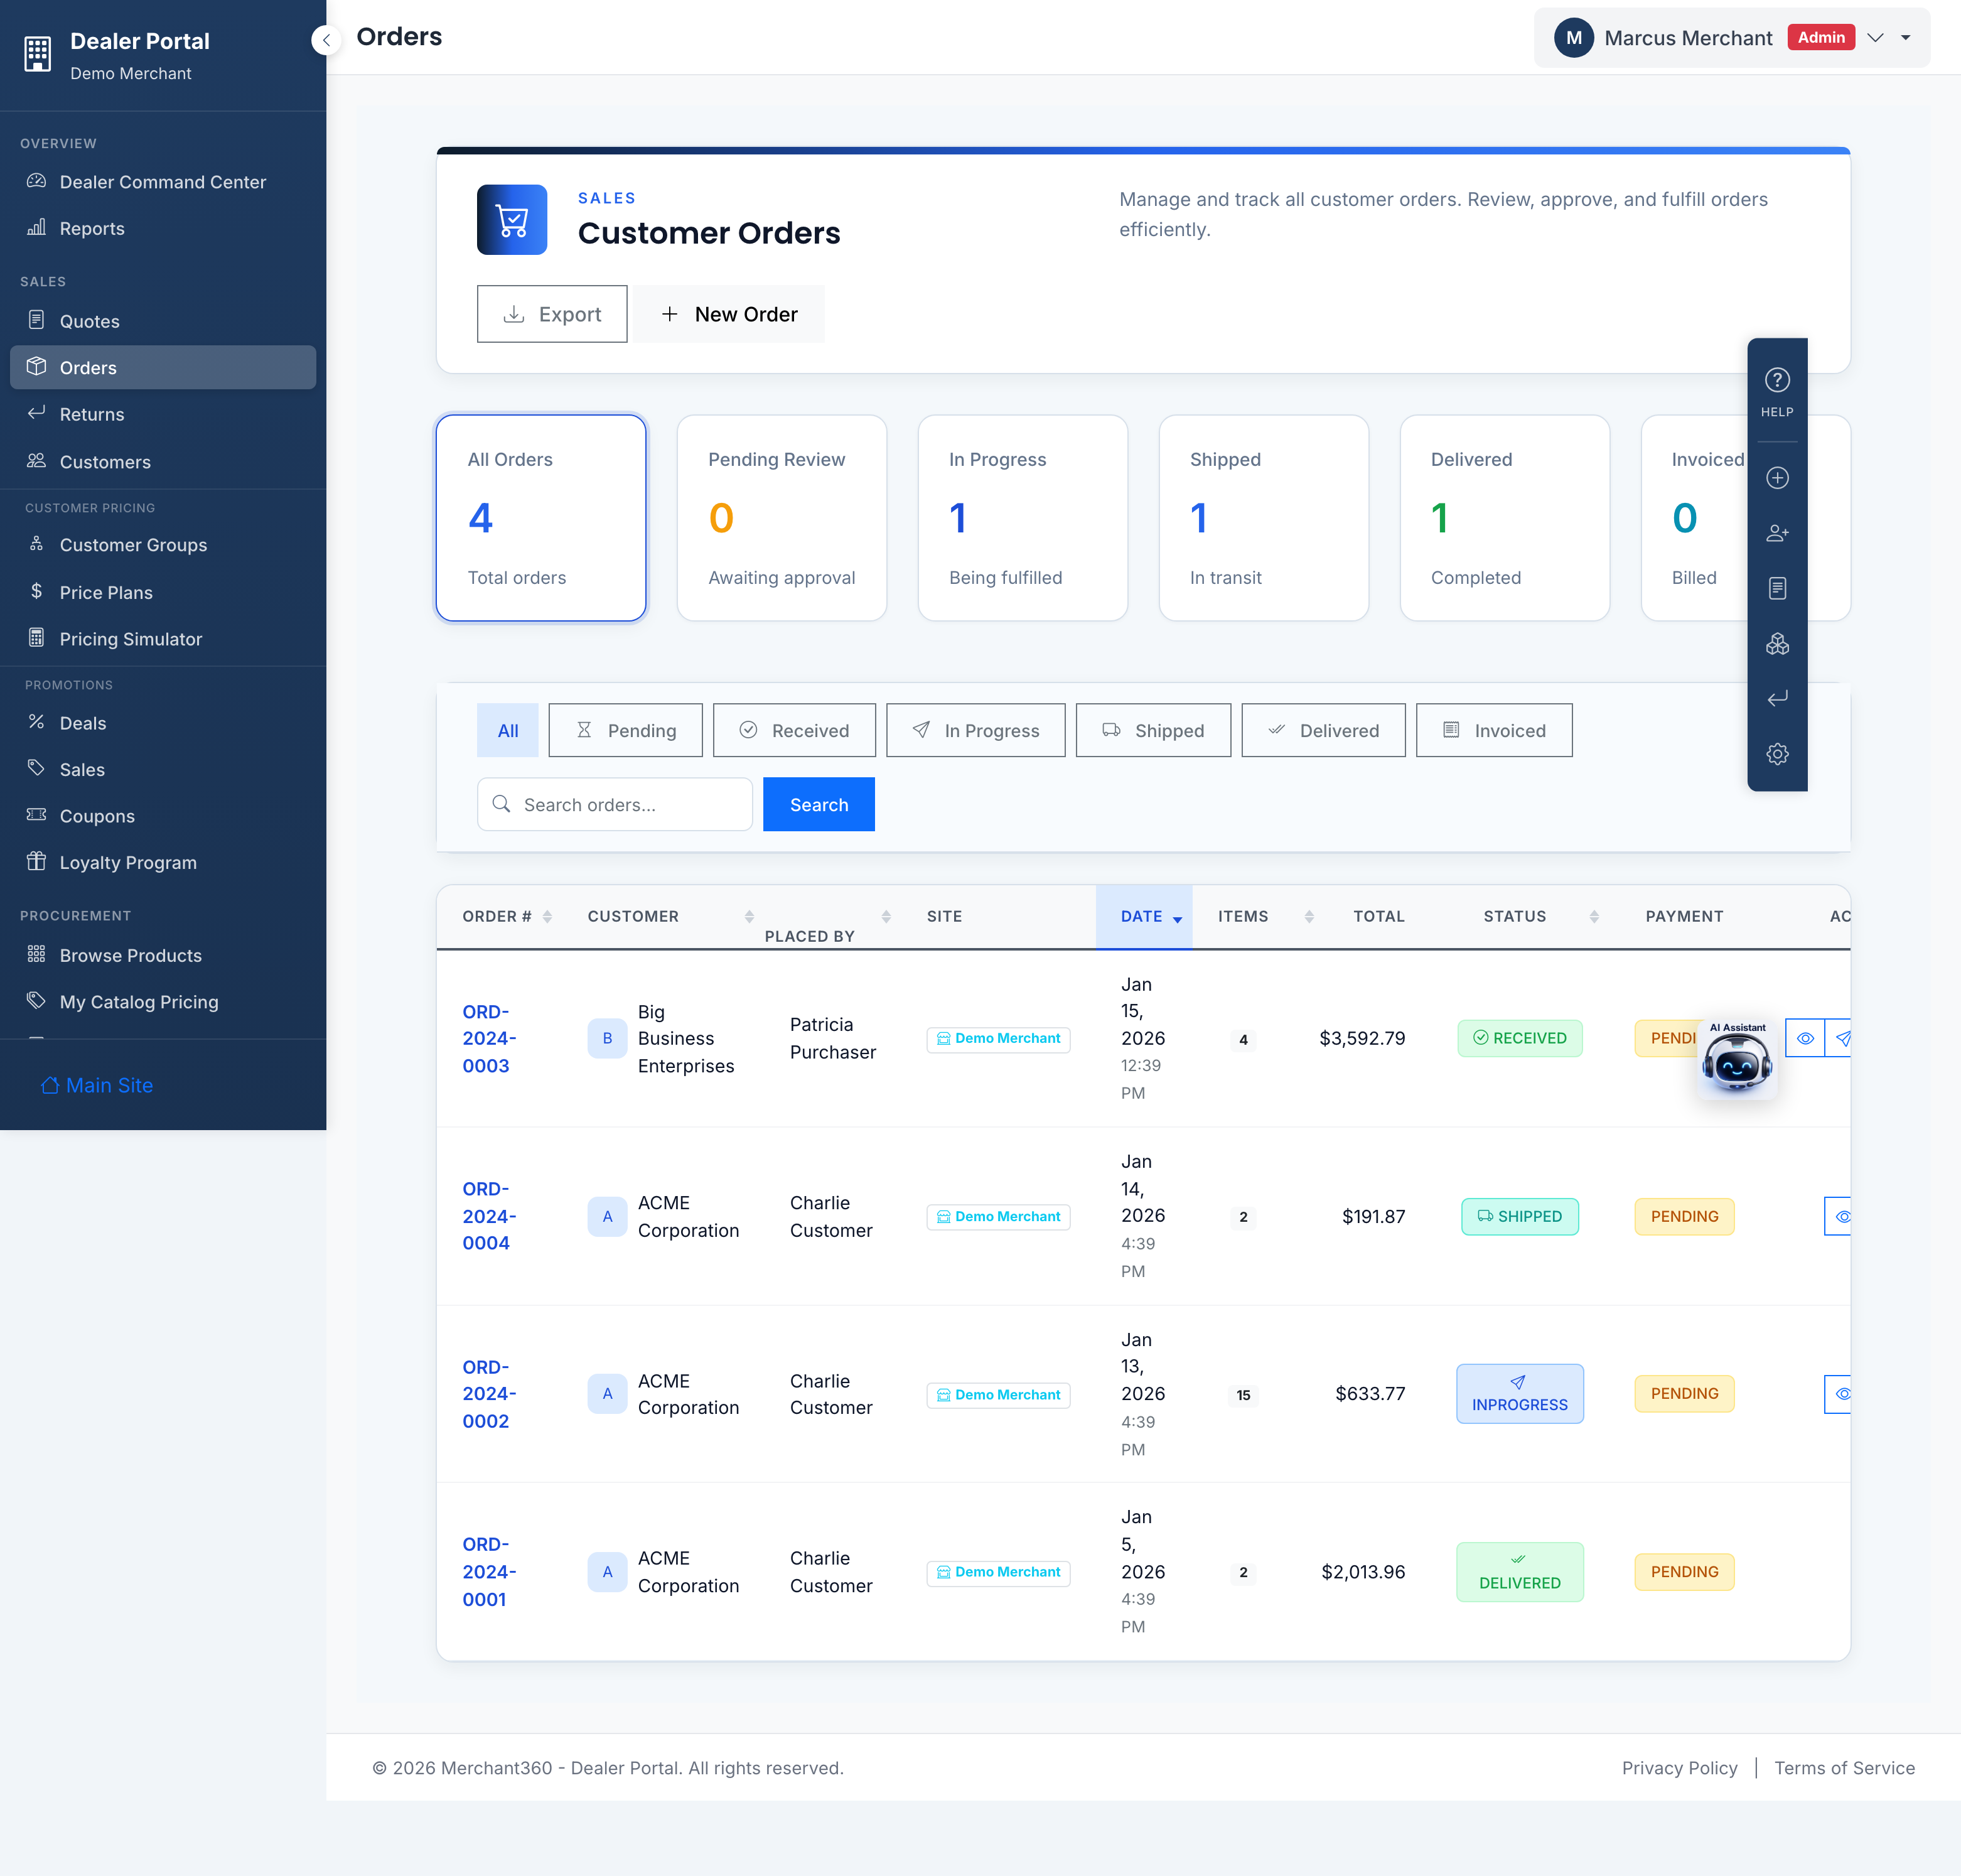
Task: Open My Catalog Pricing in sidebar
Action: tap(163, 1002)
